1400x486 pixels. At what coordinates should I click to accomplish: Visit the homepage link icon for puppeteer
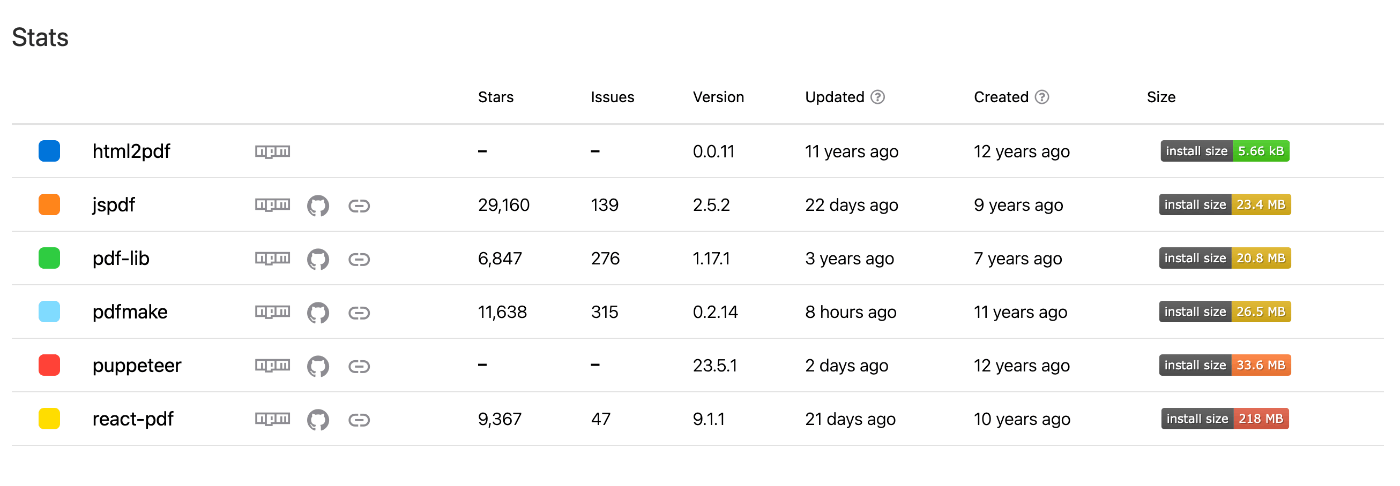pos(359,366)
